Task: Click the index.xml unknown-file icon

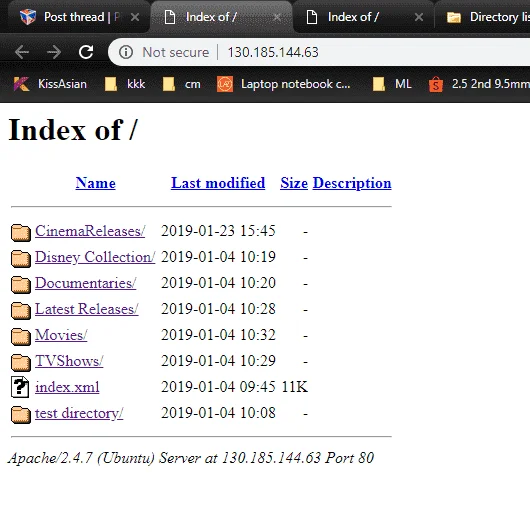Action: (x=20, y=387)
